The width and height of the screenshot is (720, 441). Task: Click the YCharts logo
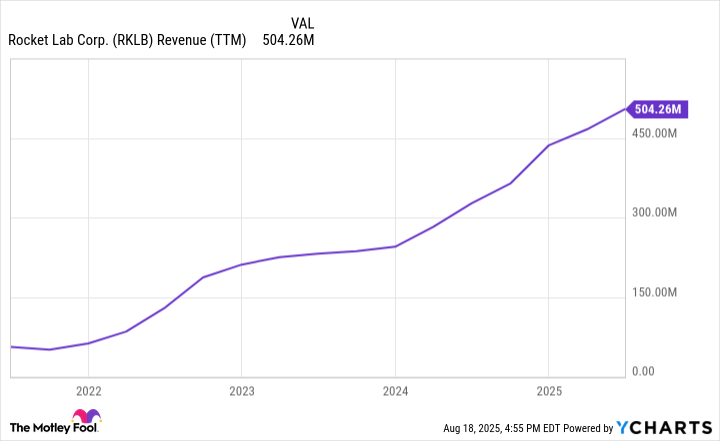coord(664,428)
